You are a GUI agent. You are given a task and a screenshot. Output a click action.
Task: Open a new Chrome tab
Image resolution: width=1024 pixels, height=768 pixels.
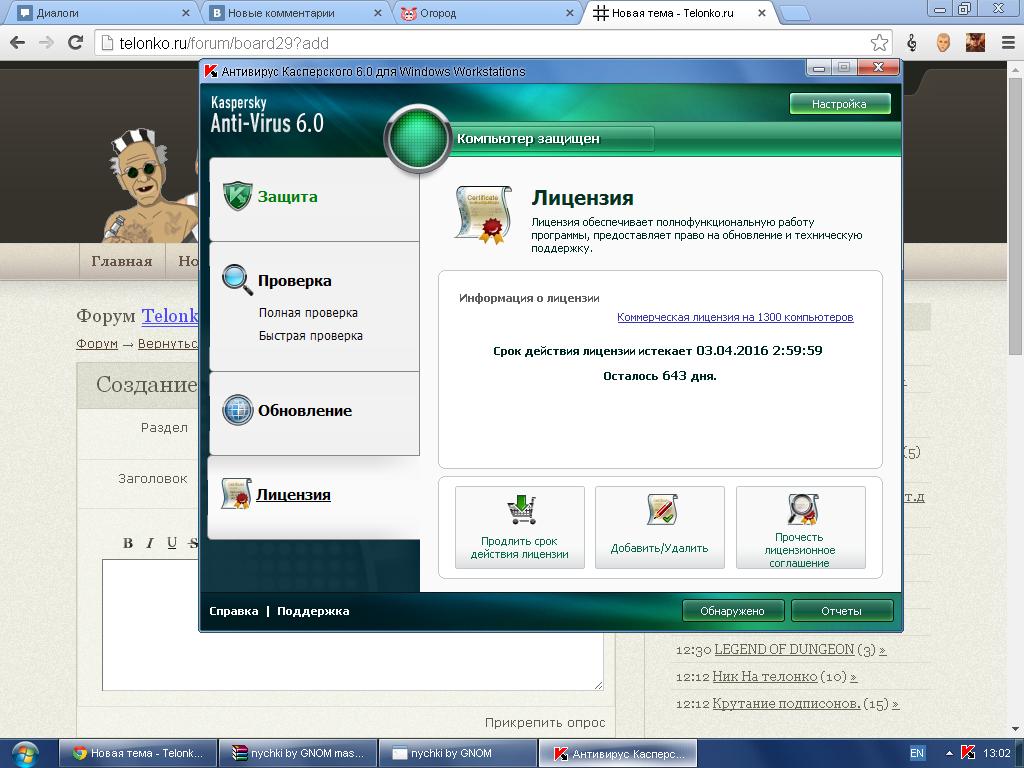[795, 12]
